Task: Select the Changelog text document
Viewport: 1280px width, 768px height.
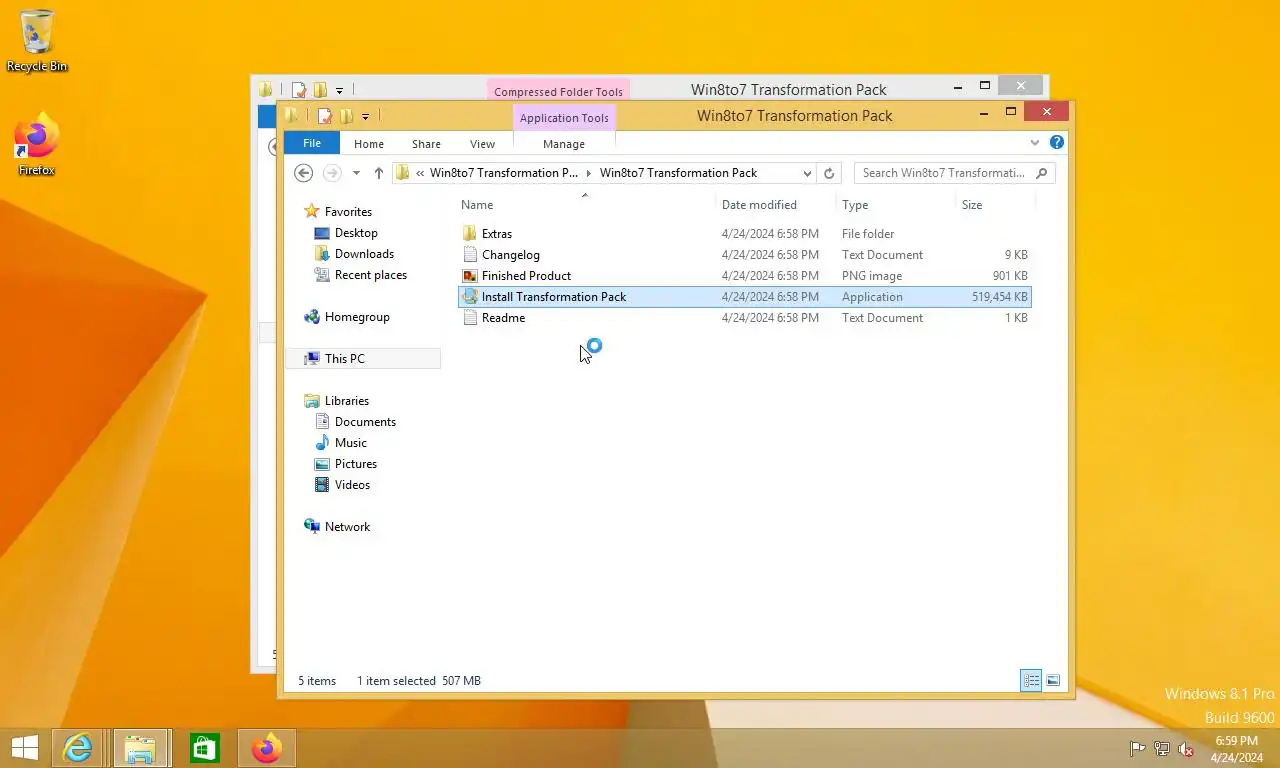Action: (x=510, y=255)
